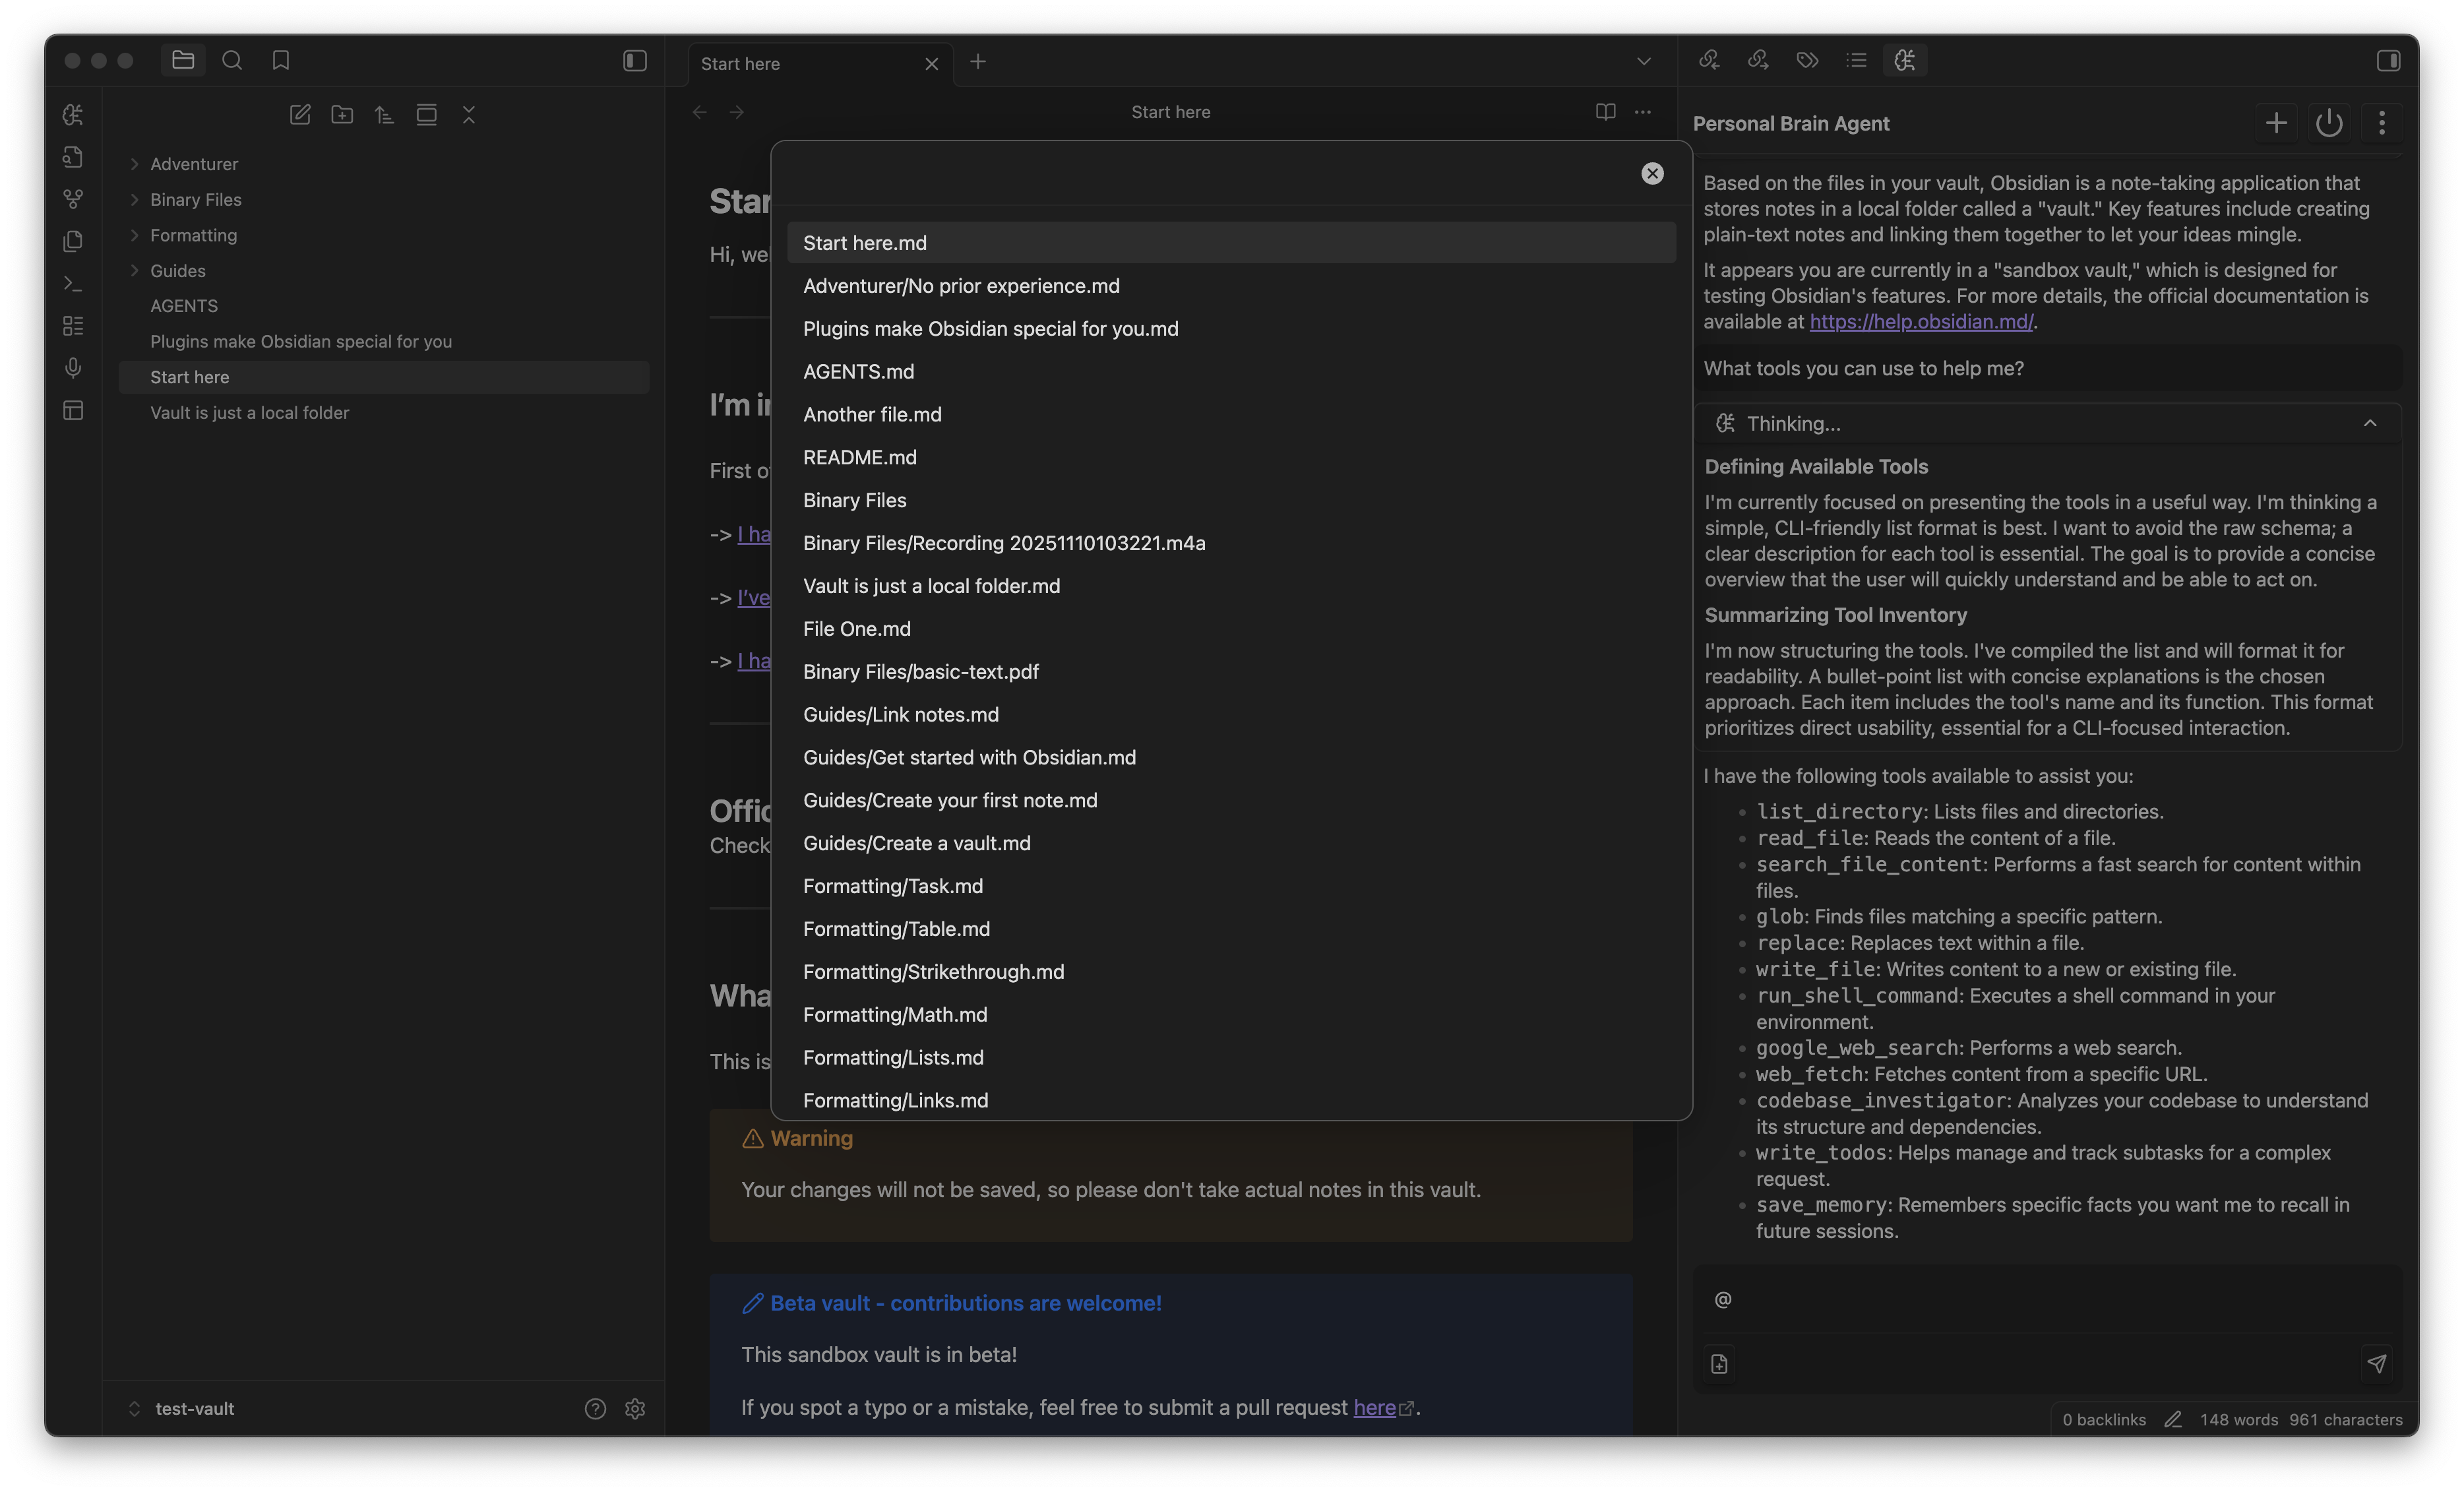Open the help.obsidian.md link
The height and width of the screenshot is (1492, 2464).
1920,322
